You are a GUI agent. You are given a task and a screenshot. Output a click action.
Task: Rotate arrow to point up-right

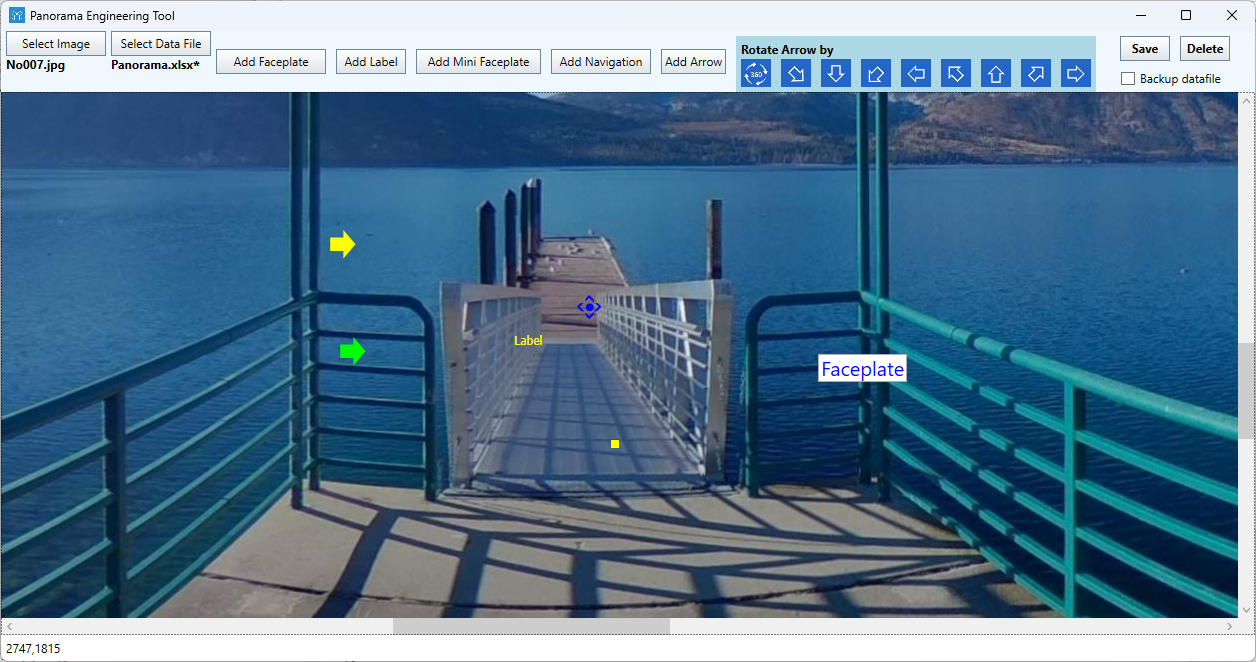click(1036, 74)
